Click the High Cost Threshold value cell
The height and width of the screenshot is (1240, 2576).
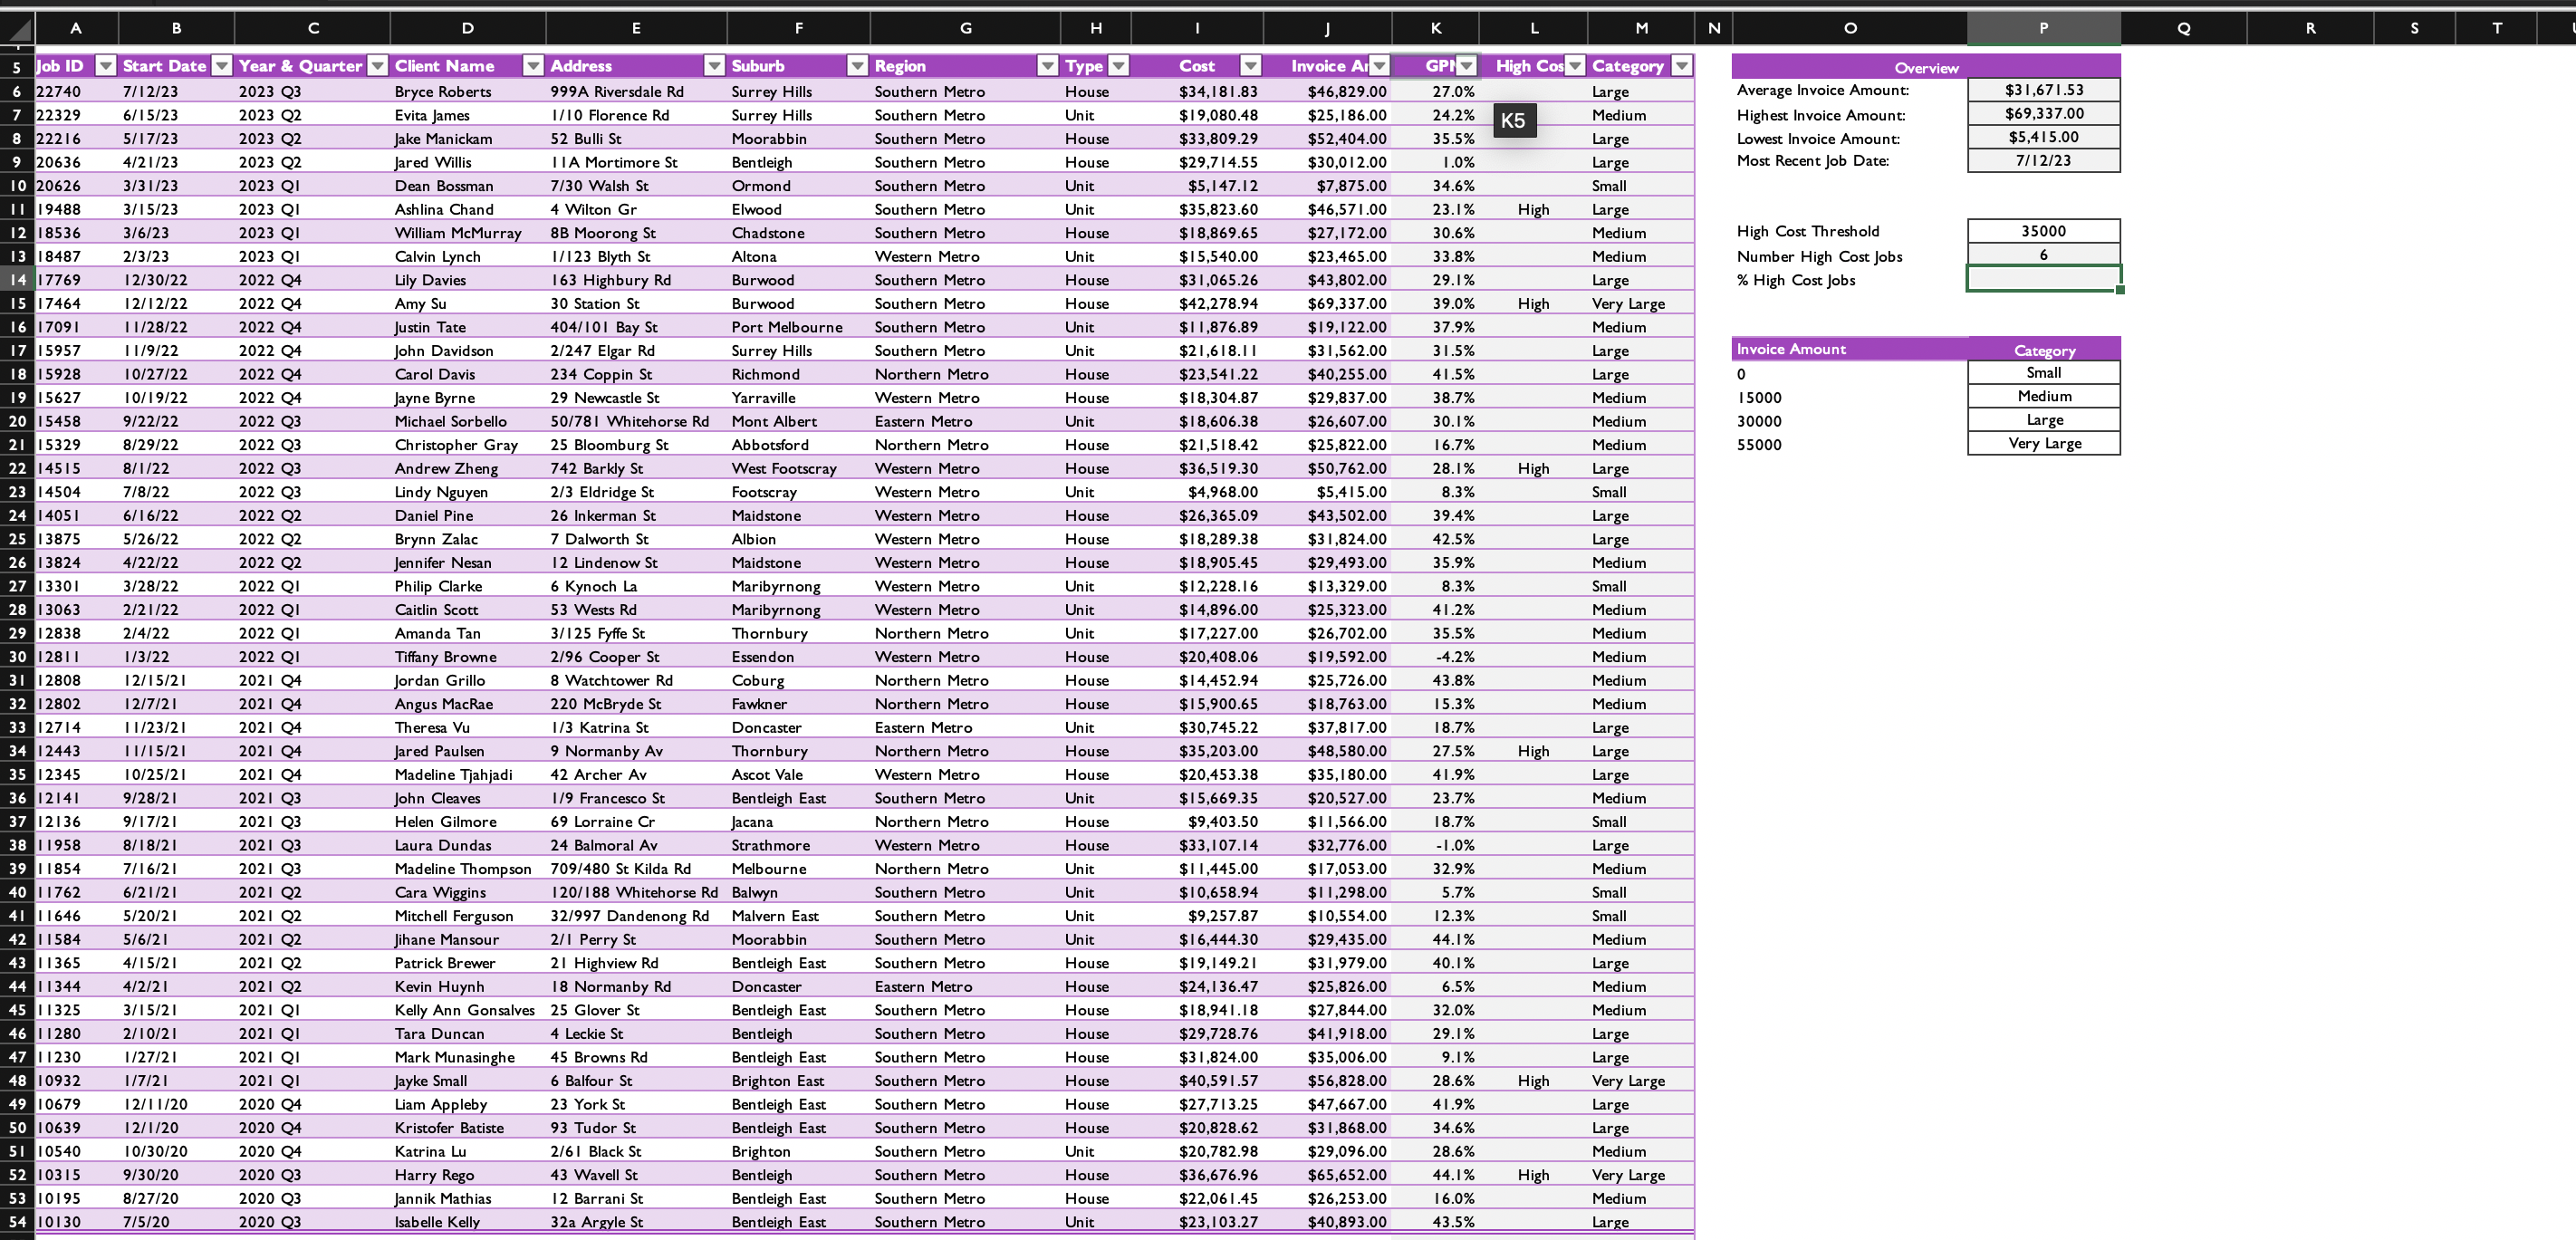(x=2043, y=231)
